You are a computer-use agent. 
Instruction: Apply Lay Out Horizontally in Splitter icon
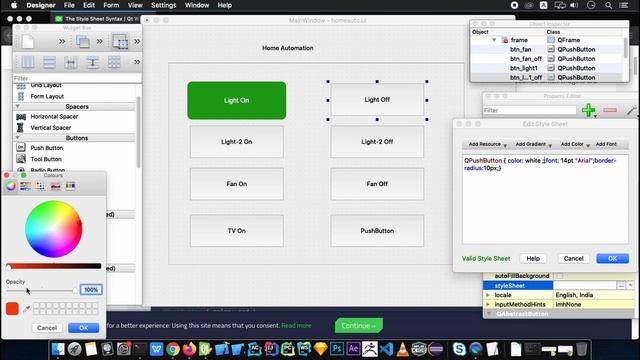click(x=71, y=62)
